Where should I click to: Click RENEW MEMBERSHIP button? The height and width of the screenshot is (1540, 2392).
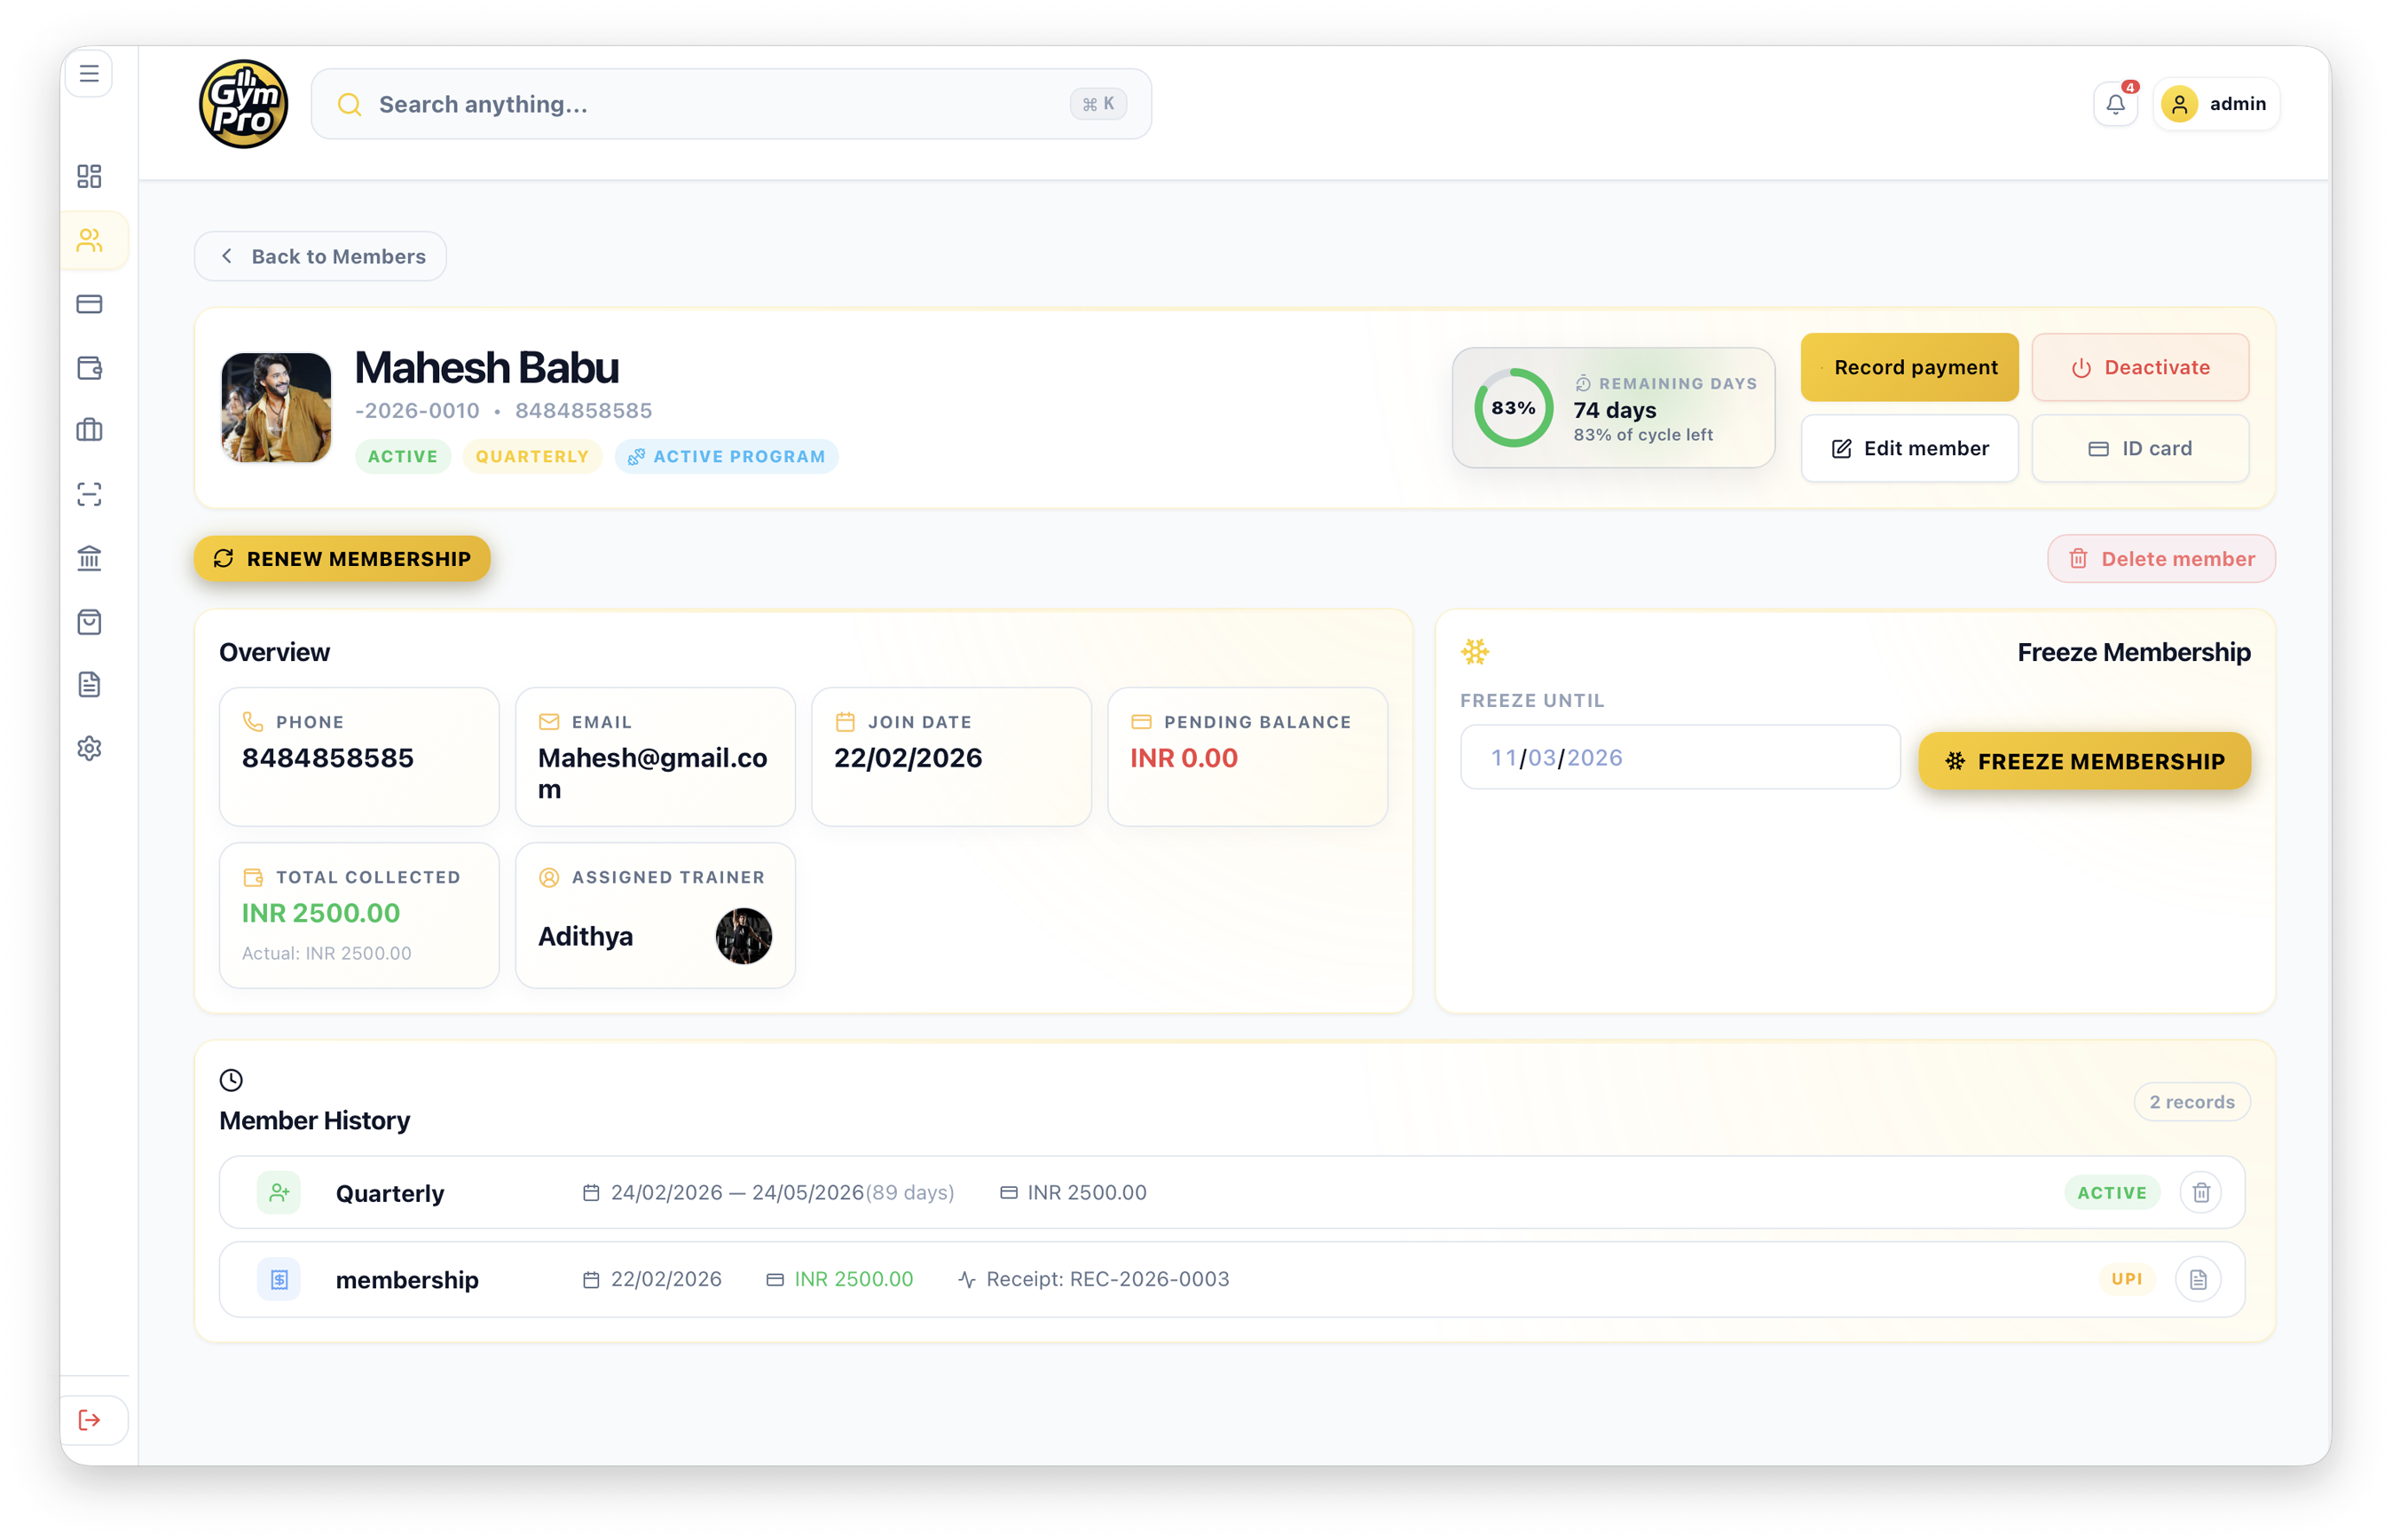click(341, 558)
